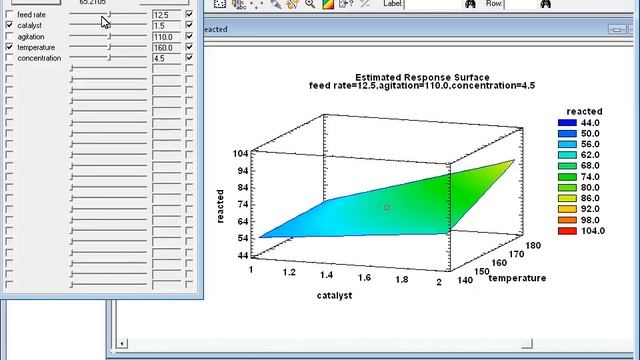Click the agitation slider handle
Image resolution: width=640 pixels, height=360 pixels.
[x=109, y=36]
